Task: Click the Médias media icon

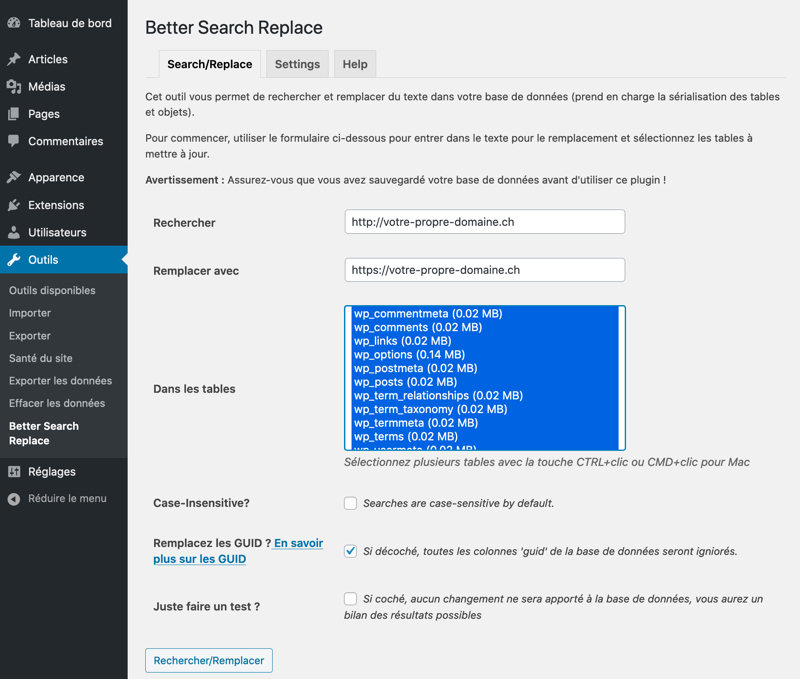Action: pyautogui.click(x=14, y=87)
